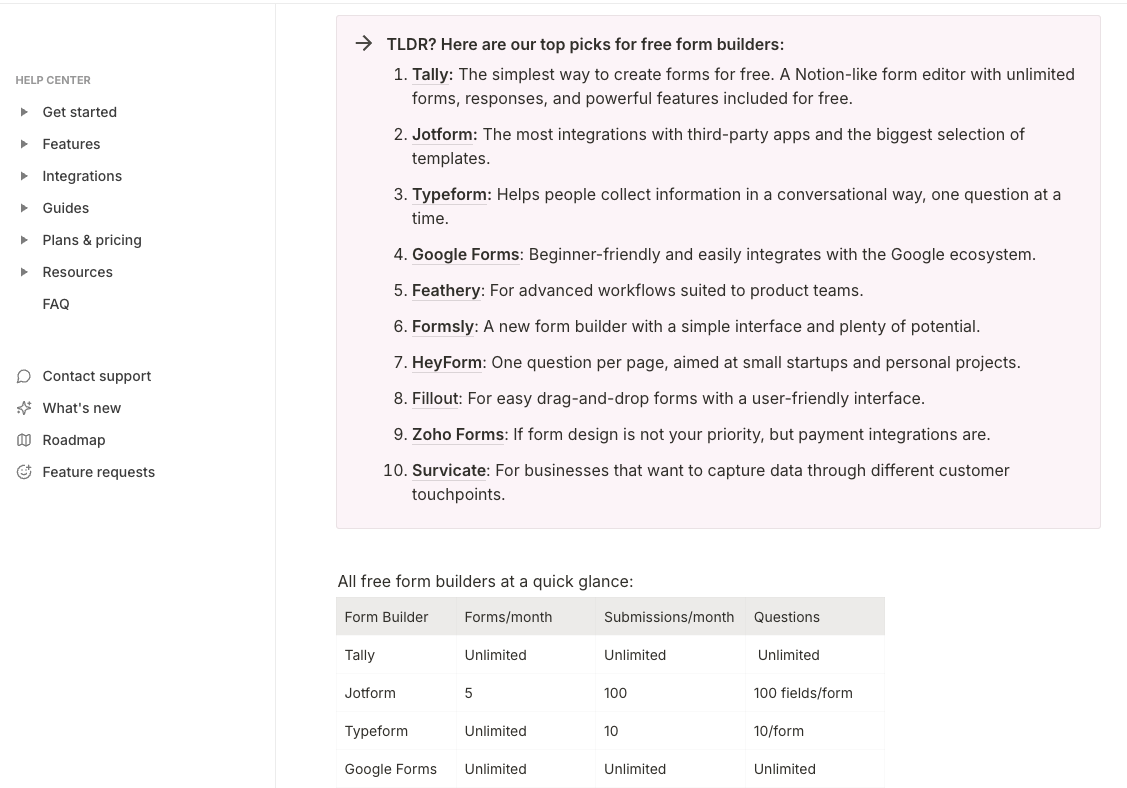This screenshot has width=1127, height=788.
Task: Click the TLDR top picks heading text
Action: (x=585, y=45)
